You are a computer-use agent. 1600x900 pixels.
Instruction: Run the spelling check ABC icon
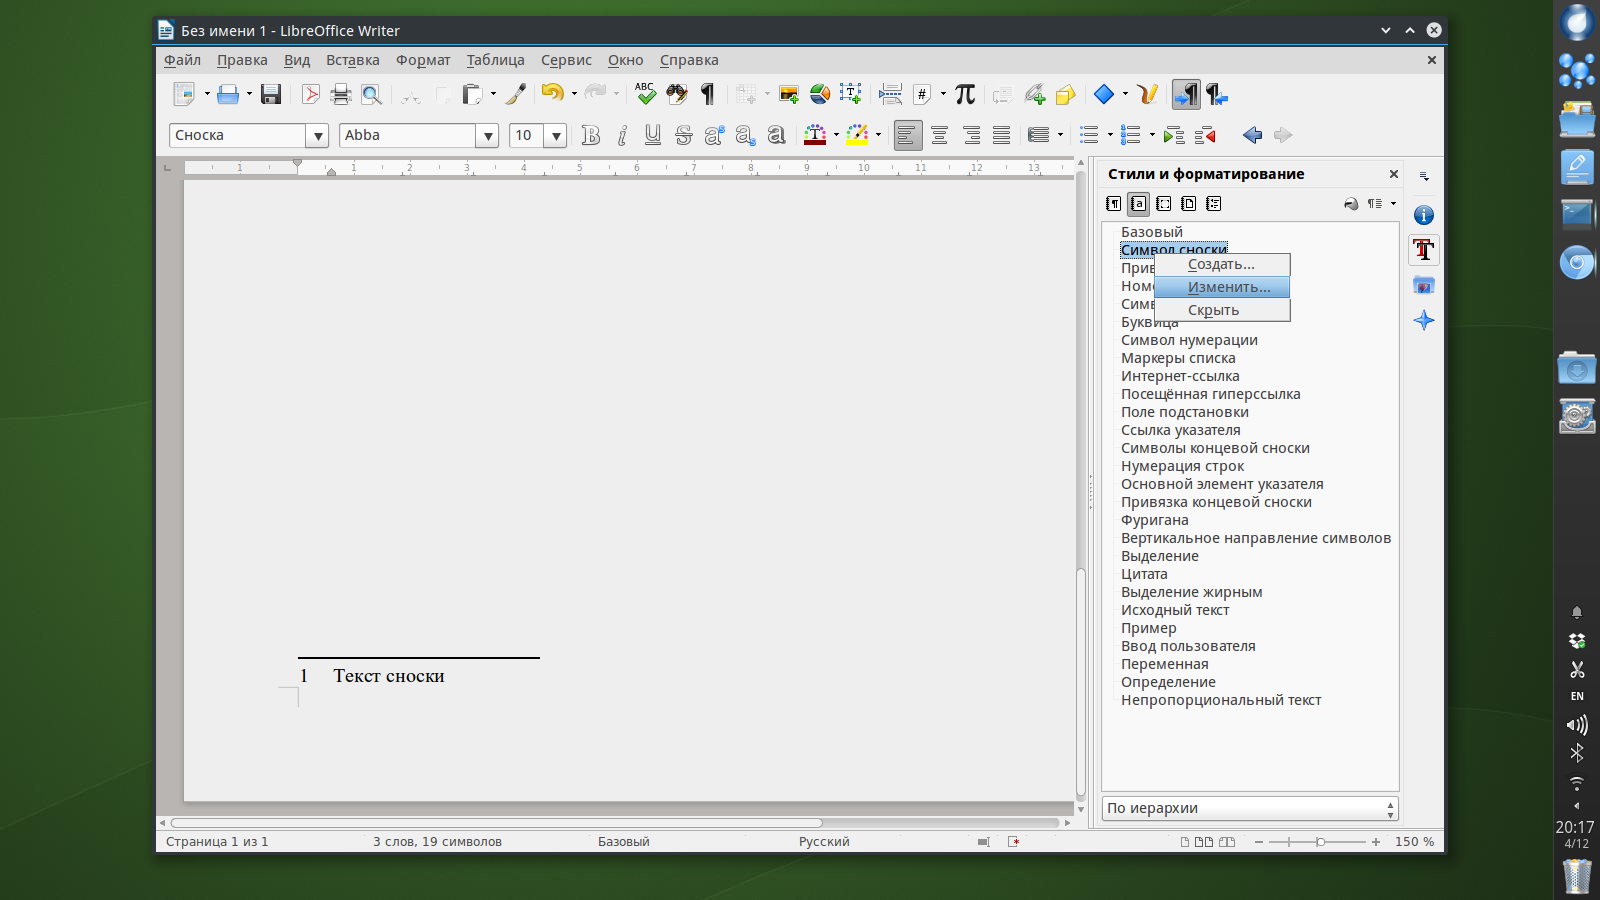[x=645, y=95]
